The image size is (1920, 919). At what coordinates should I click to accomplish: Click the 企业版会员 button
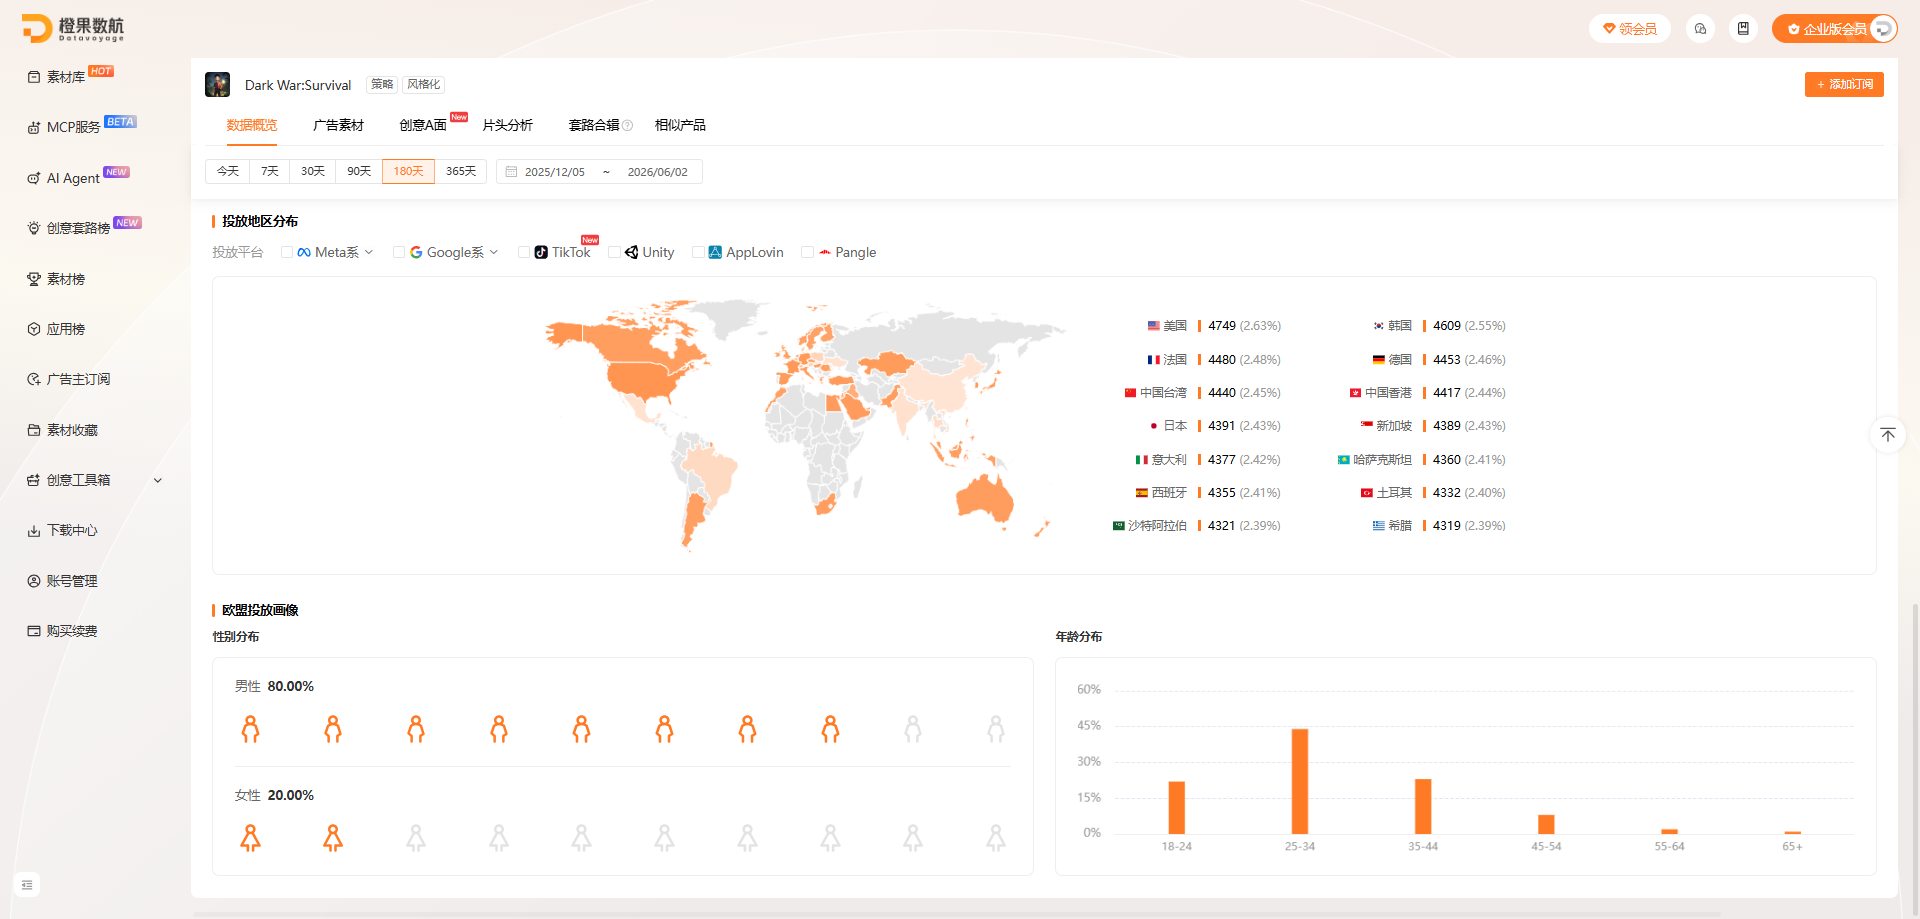click(1834, 29)
